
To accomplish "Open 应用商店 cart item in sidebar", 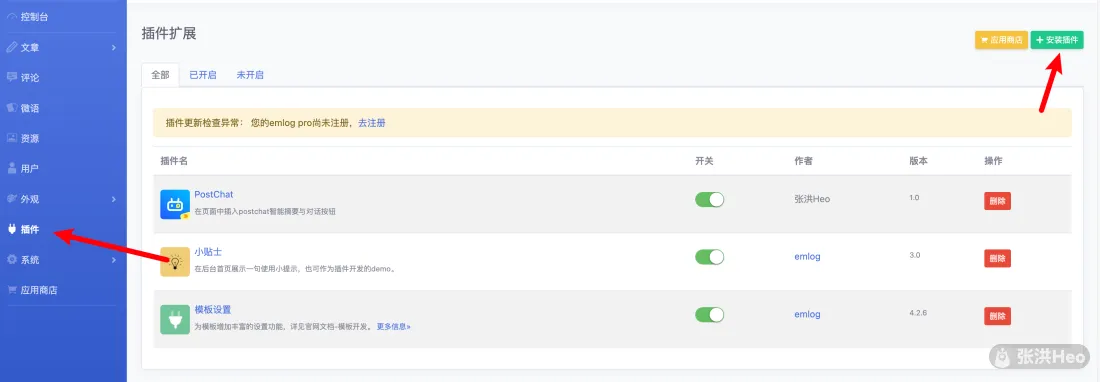I will pos(63,289).
